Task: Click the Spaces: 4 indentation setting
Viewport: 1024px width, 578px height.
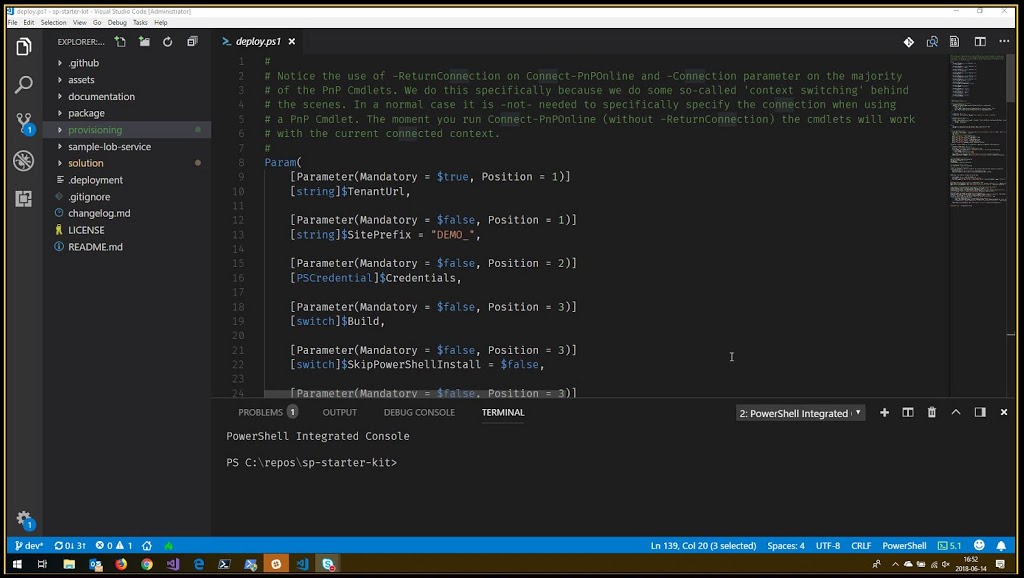Action: (x=786, y=546)
